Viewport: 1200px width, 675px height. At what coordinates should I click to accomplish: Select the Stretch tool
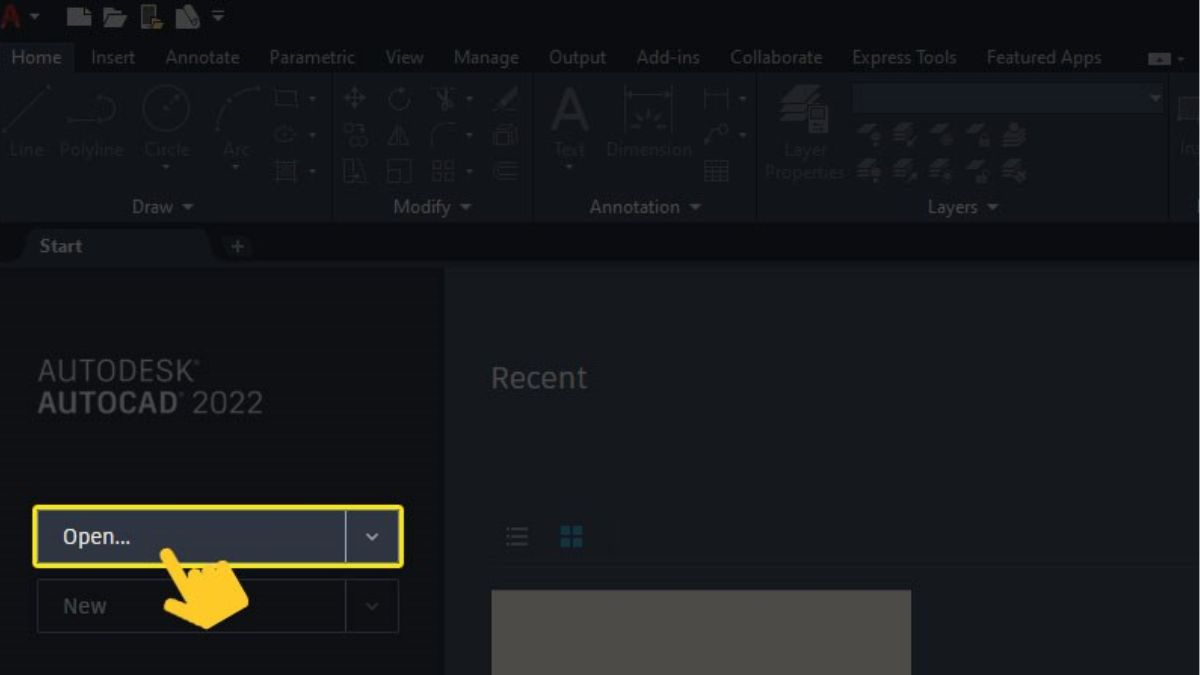[x=355, y=171]
